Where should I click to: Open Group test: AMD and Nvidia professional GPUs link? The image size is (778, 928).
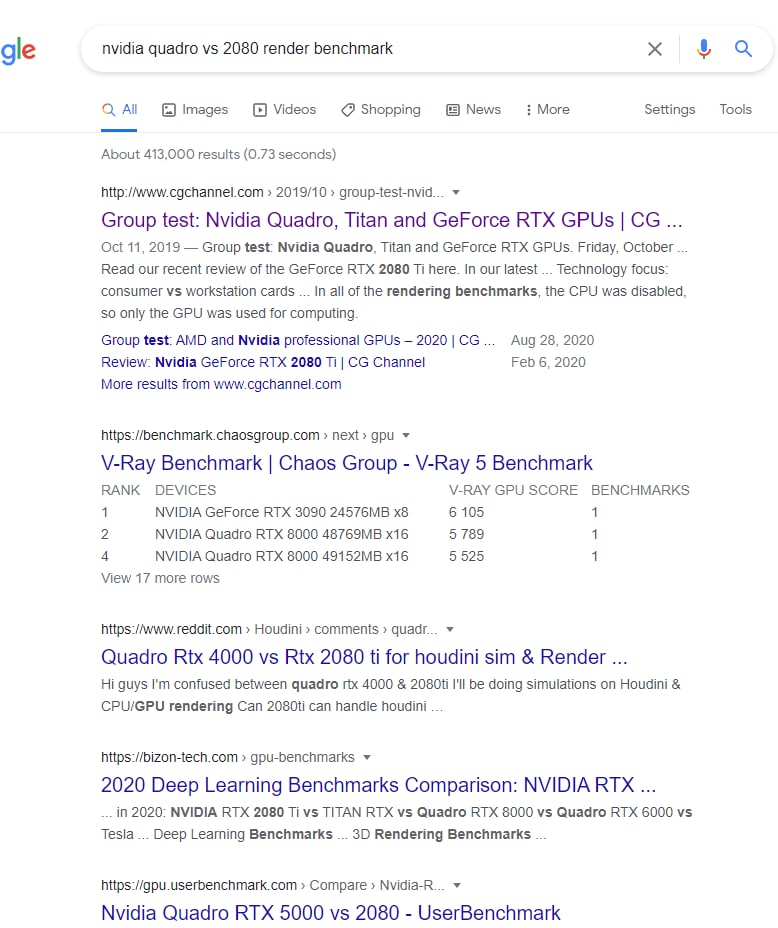[298, 340]
